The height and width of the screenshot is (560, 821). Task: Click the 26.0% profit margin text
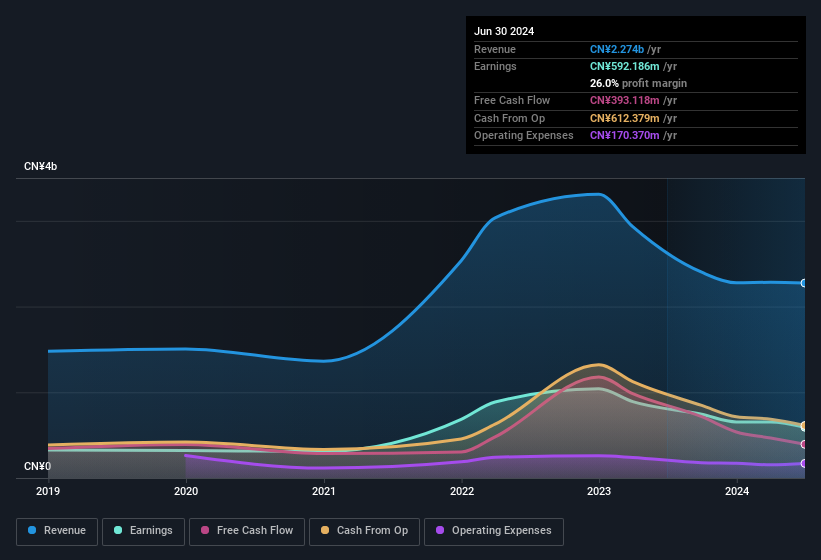click(638, 83)
